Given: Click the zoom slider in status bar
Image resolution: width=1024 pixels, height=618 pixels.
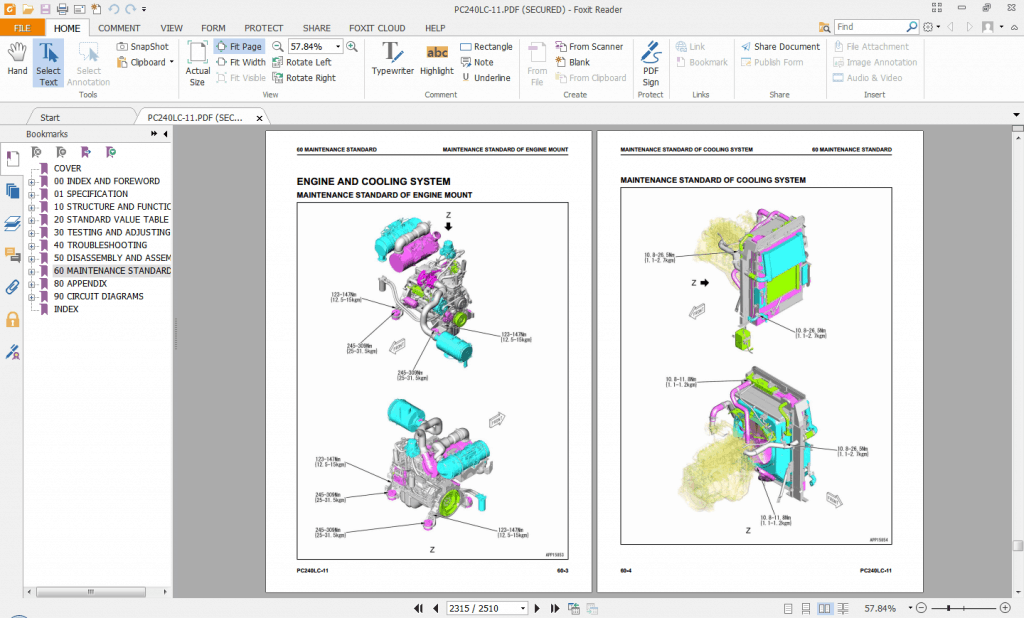Looking at the screenshot, I should click(x=963, y=608).
